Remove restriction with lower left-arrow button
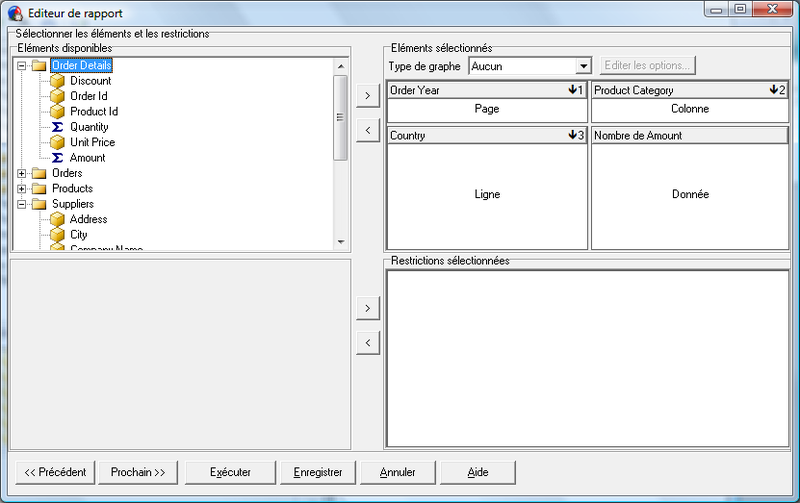The image size is (800, 503). (x=368, y=343)
